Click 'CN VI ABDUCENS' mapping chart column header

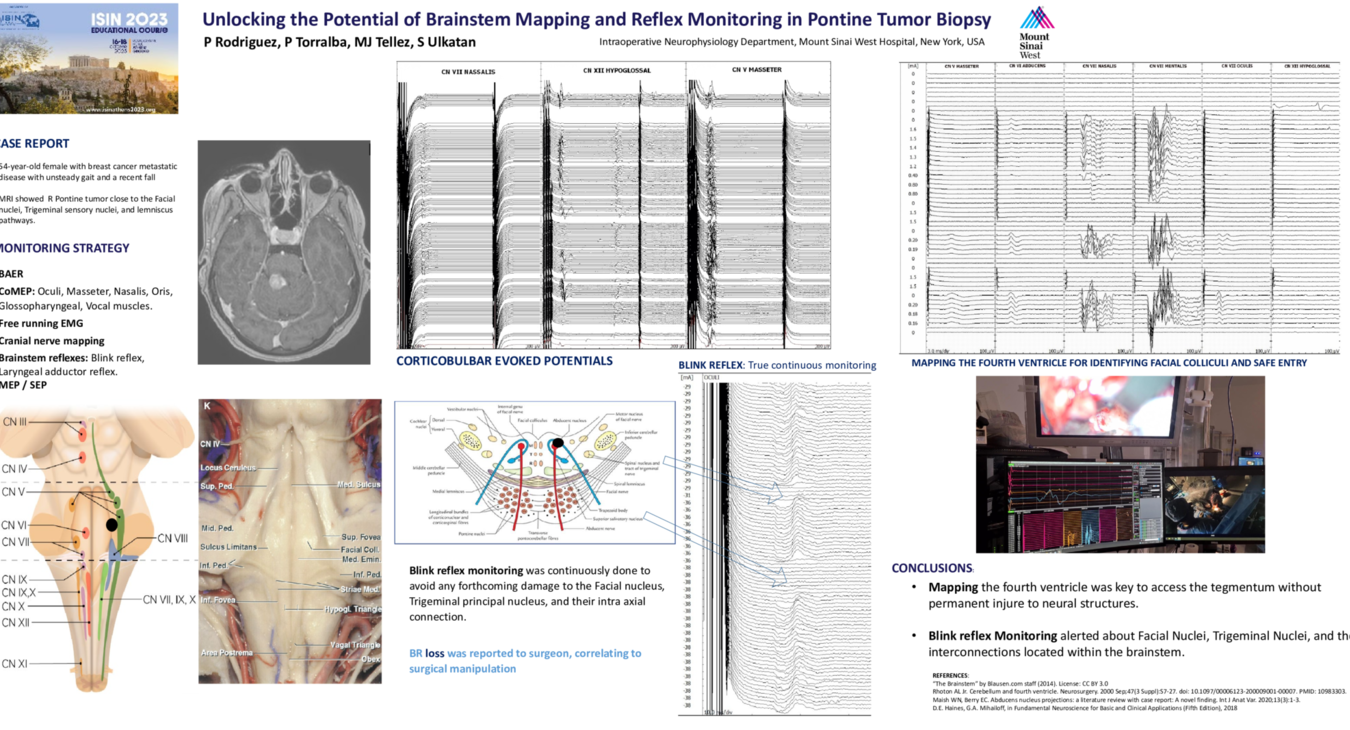1028,67
